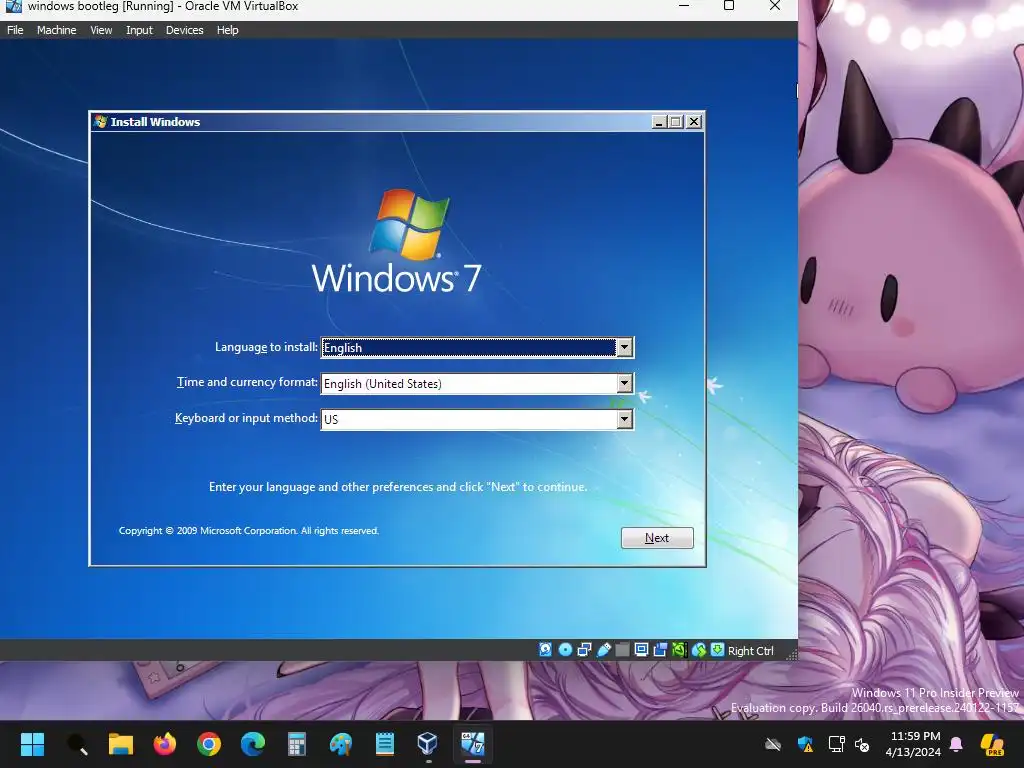Close the Install Windows dialog
The image size is (1024, 768).
(x=694, y=121)
